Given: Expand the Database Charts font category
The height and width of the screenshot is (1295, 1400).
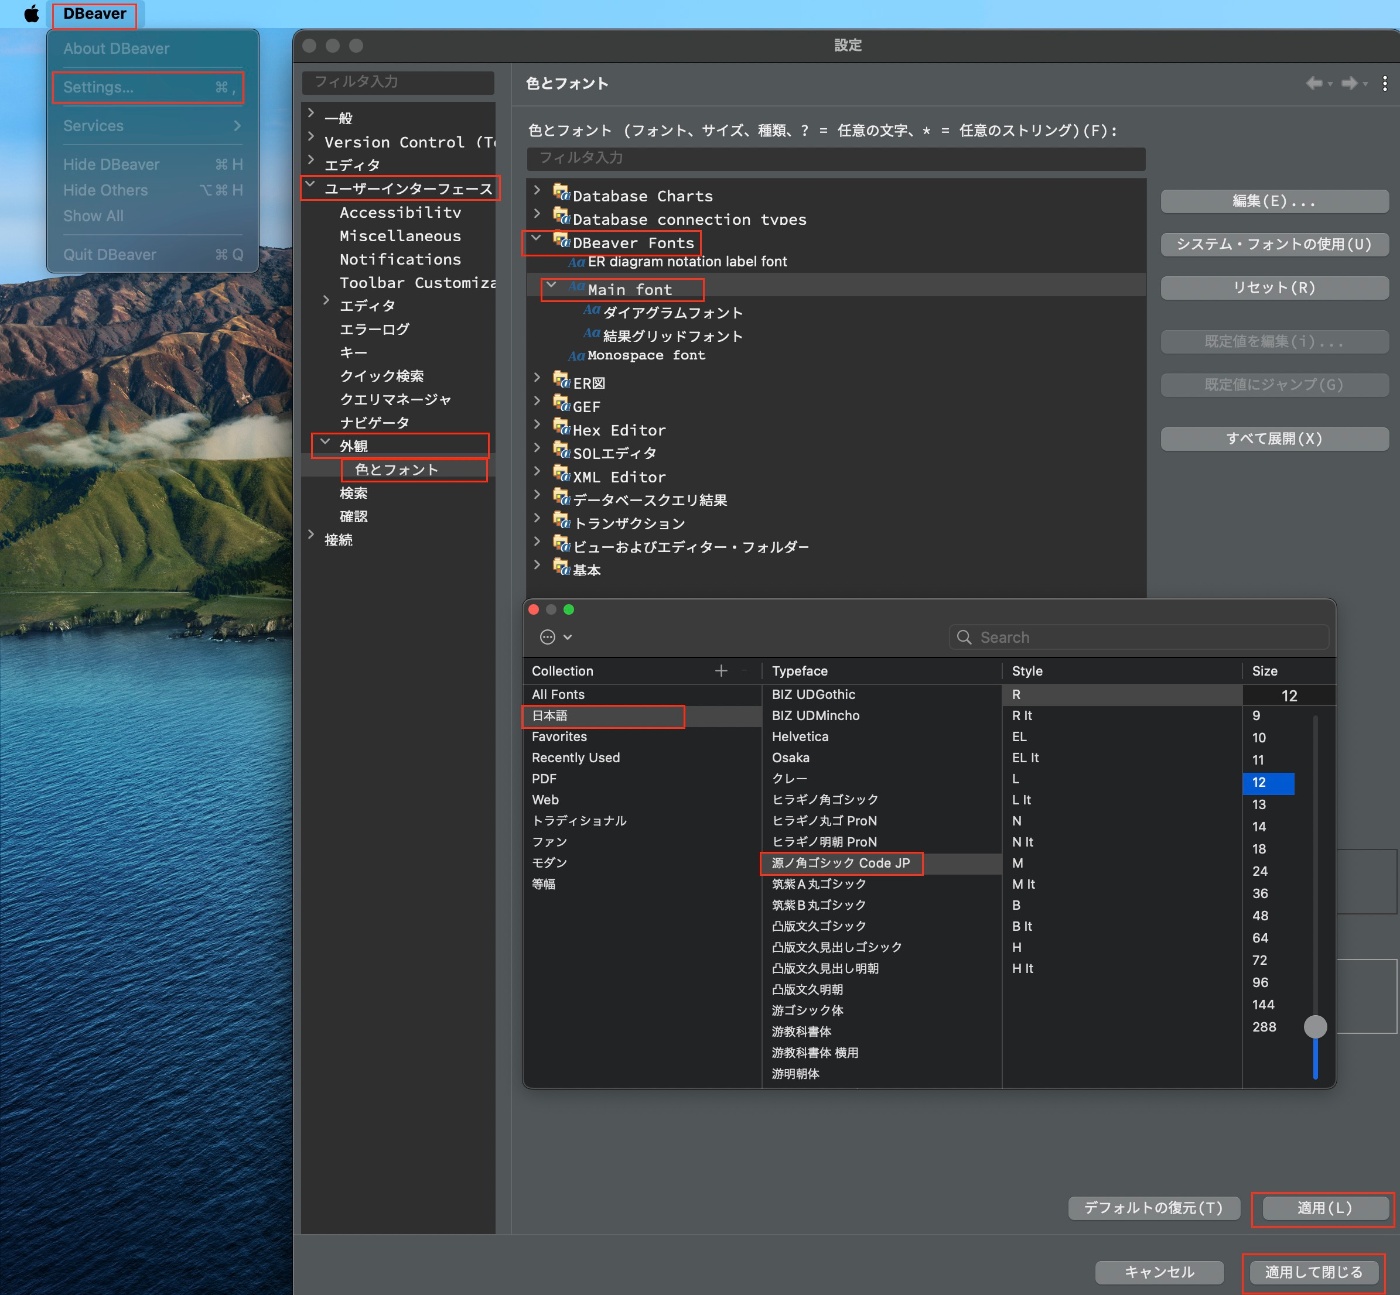Looking at the screenshot, I should (537, 190).
